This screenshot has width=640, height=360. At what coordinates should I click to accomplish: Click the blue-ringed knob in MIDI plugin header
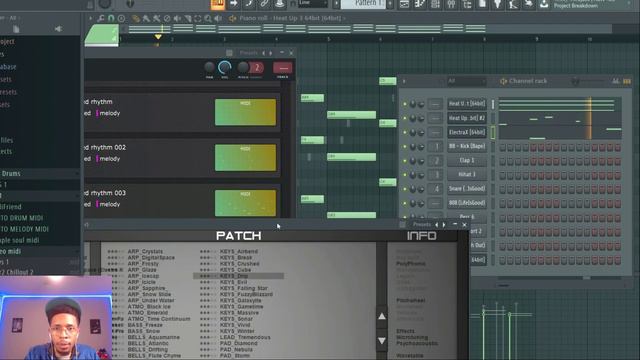tap(224, 67)
